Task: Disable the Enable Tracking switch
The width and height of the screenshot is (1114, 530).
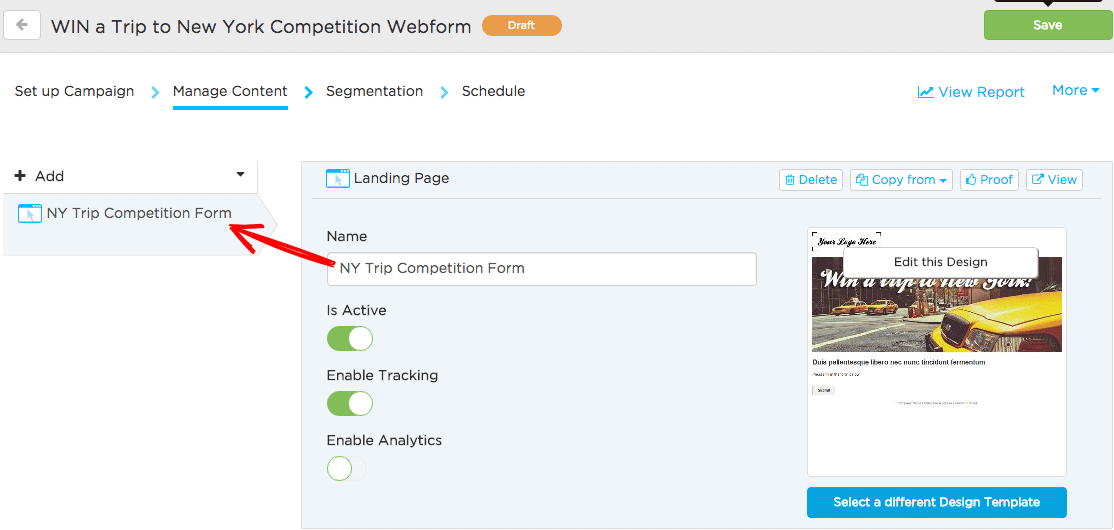Action: tap(350, 404)
